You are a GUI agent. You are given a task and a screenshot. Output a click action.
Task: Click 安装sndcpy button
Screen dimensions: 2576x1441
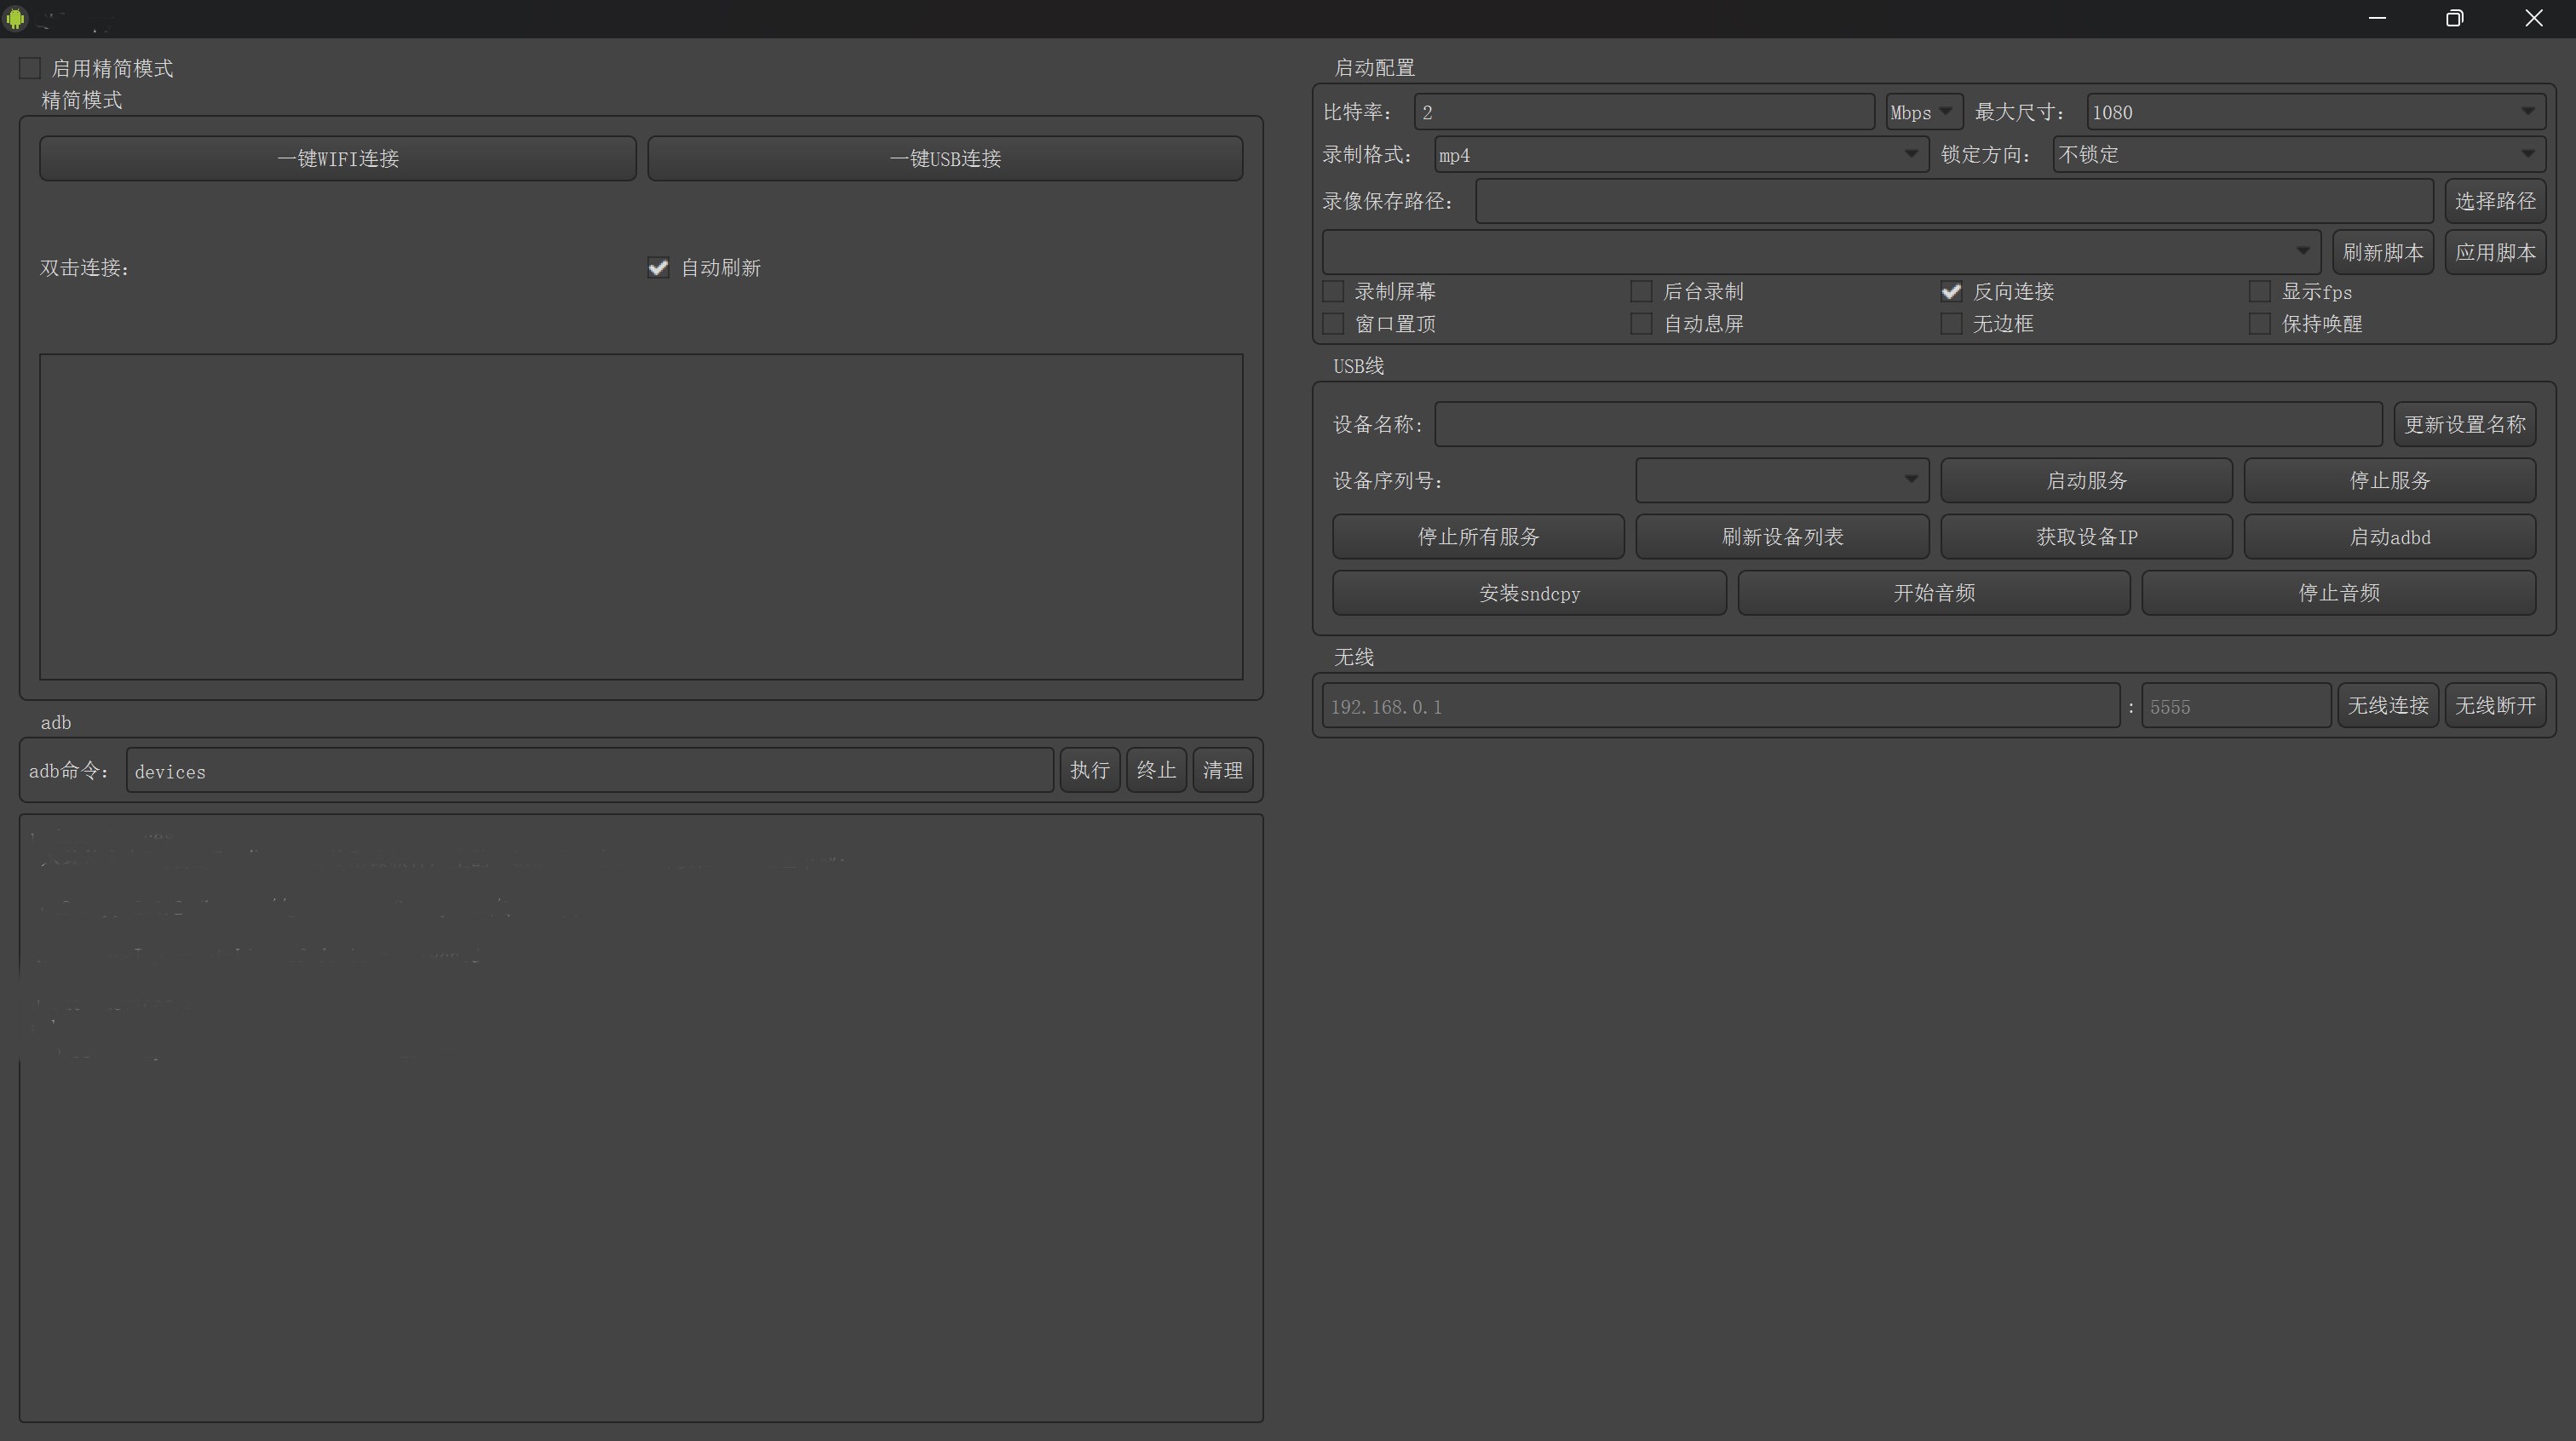coord(1529,592)
